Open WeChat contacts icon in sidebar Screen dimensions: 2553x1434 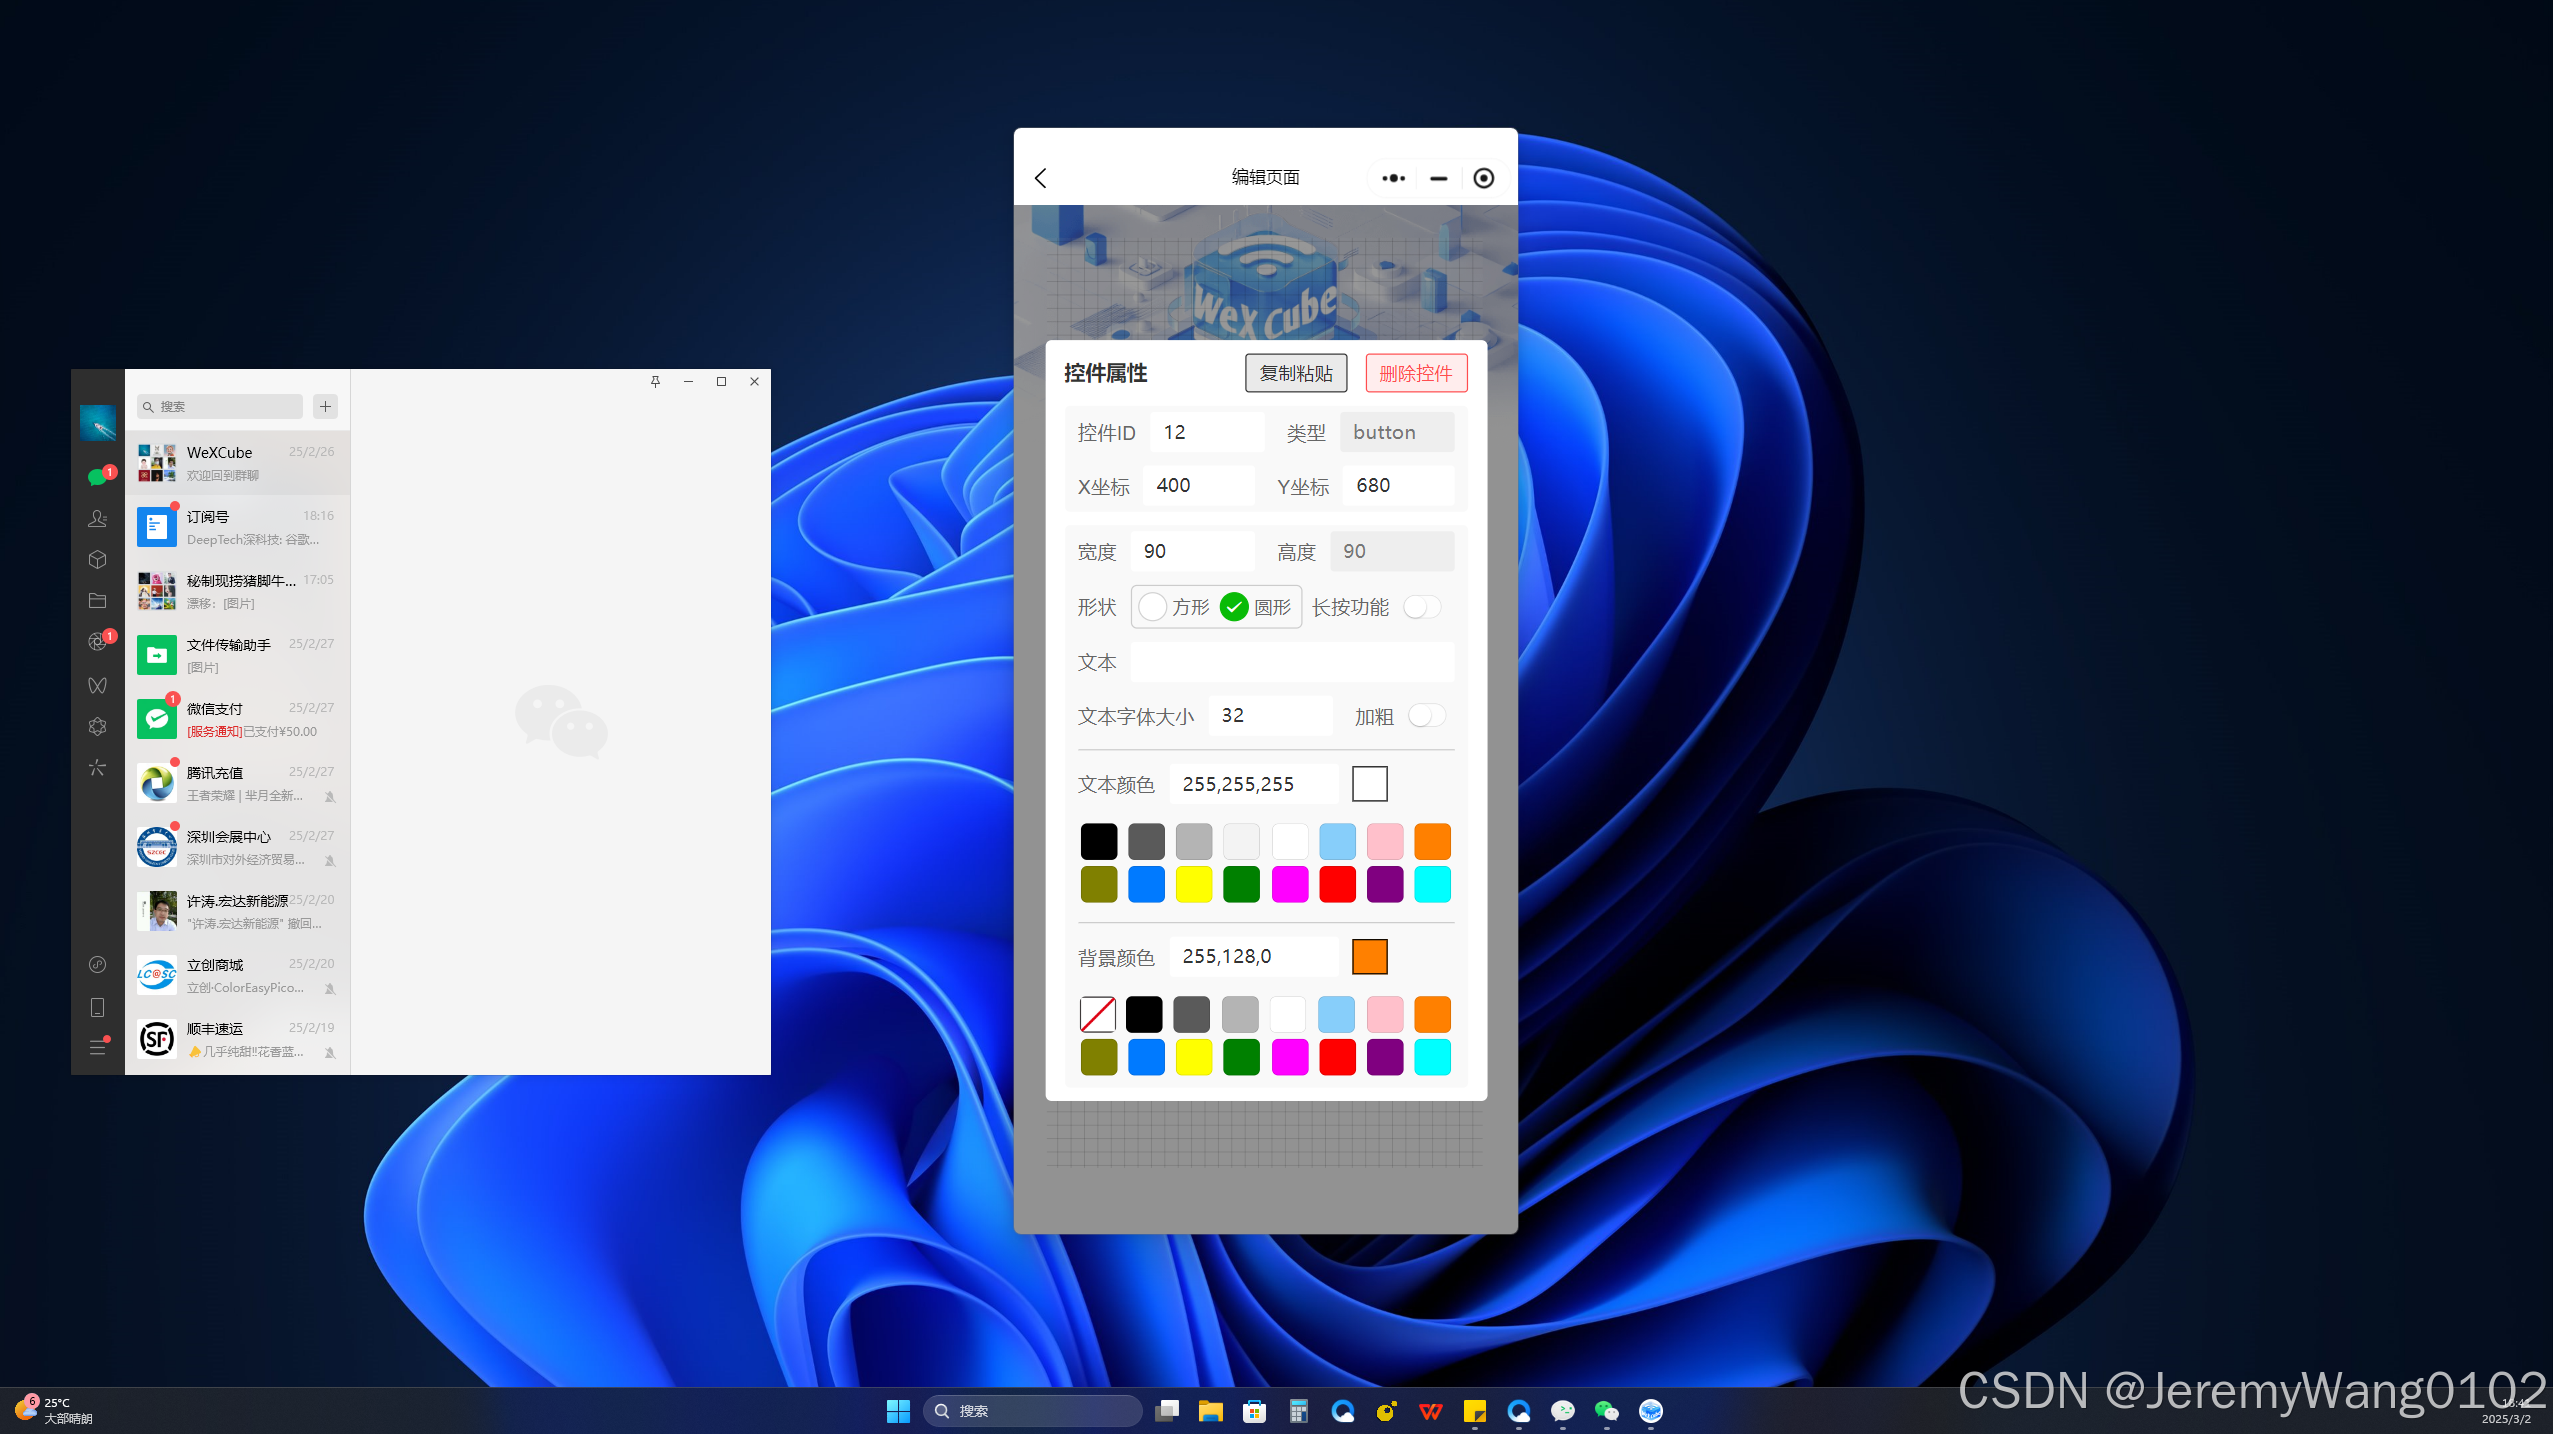tap(97, 518)
